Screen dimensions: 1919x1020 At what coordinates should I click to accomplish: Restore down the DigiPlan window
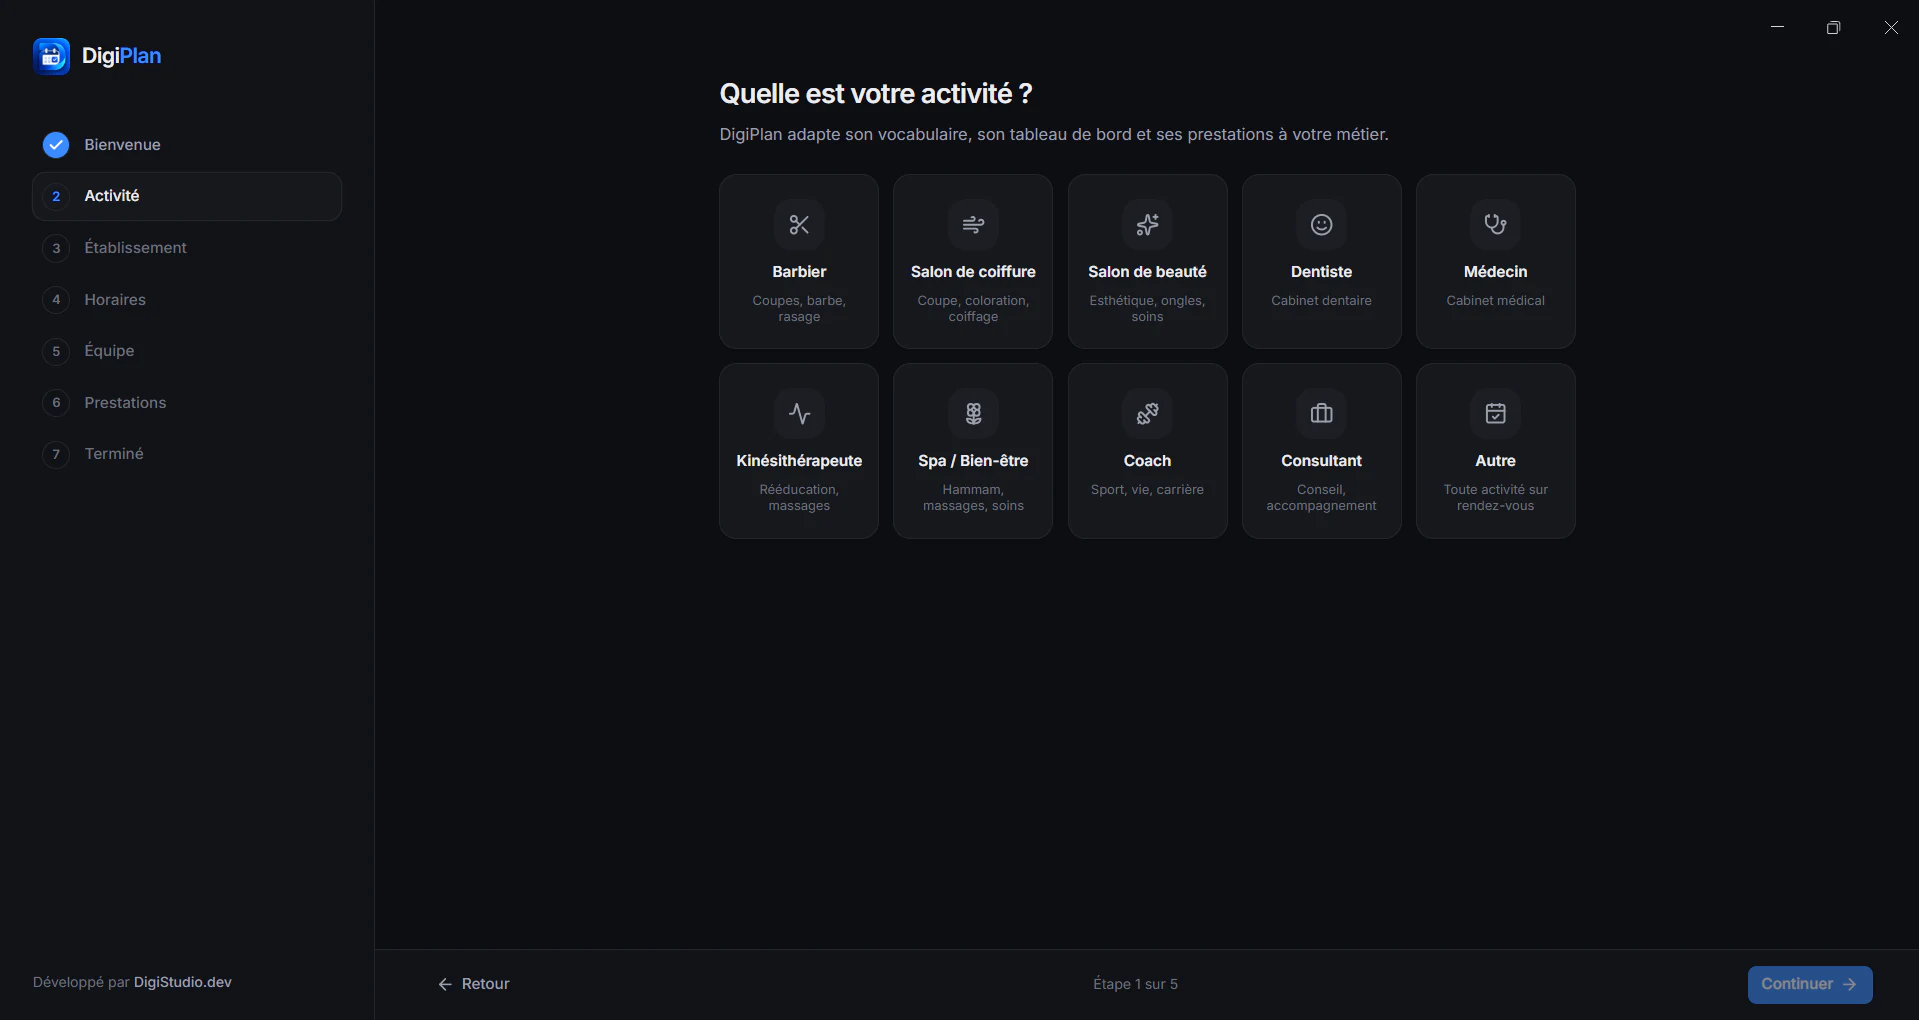tap(1833, 27)
